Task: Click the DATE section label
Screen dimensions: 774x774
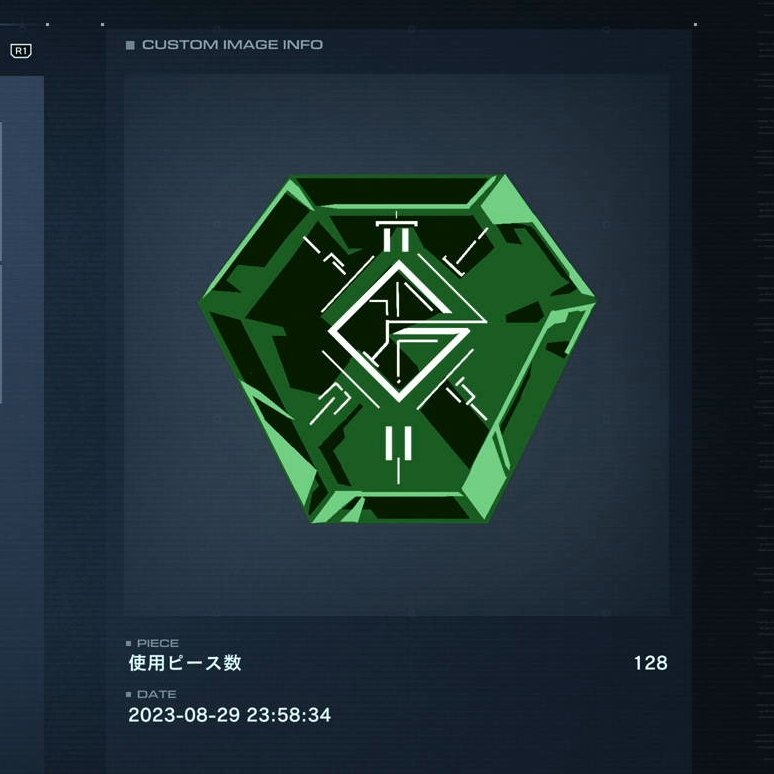Action: point(156,694)
